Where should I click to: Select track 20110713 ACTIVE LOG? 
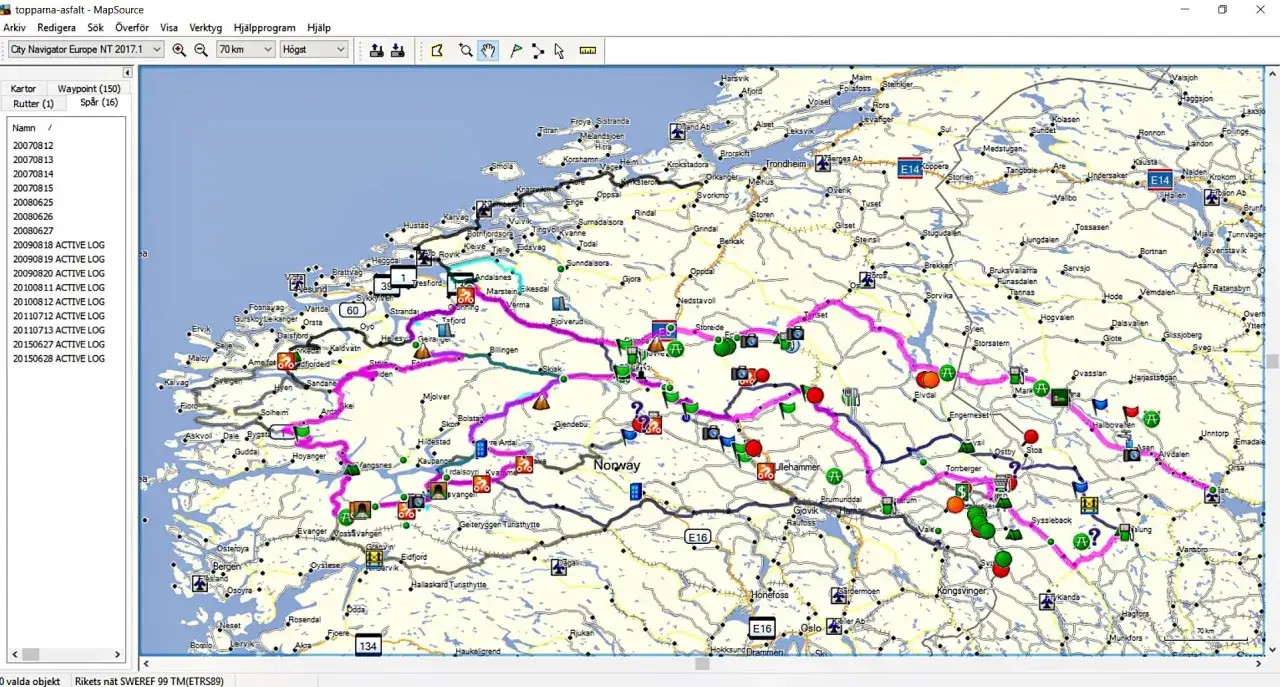pos(59,330)
